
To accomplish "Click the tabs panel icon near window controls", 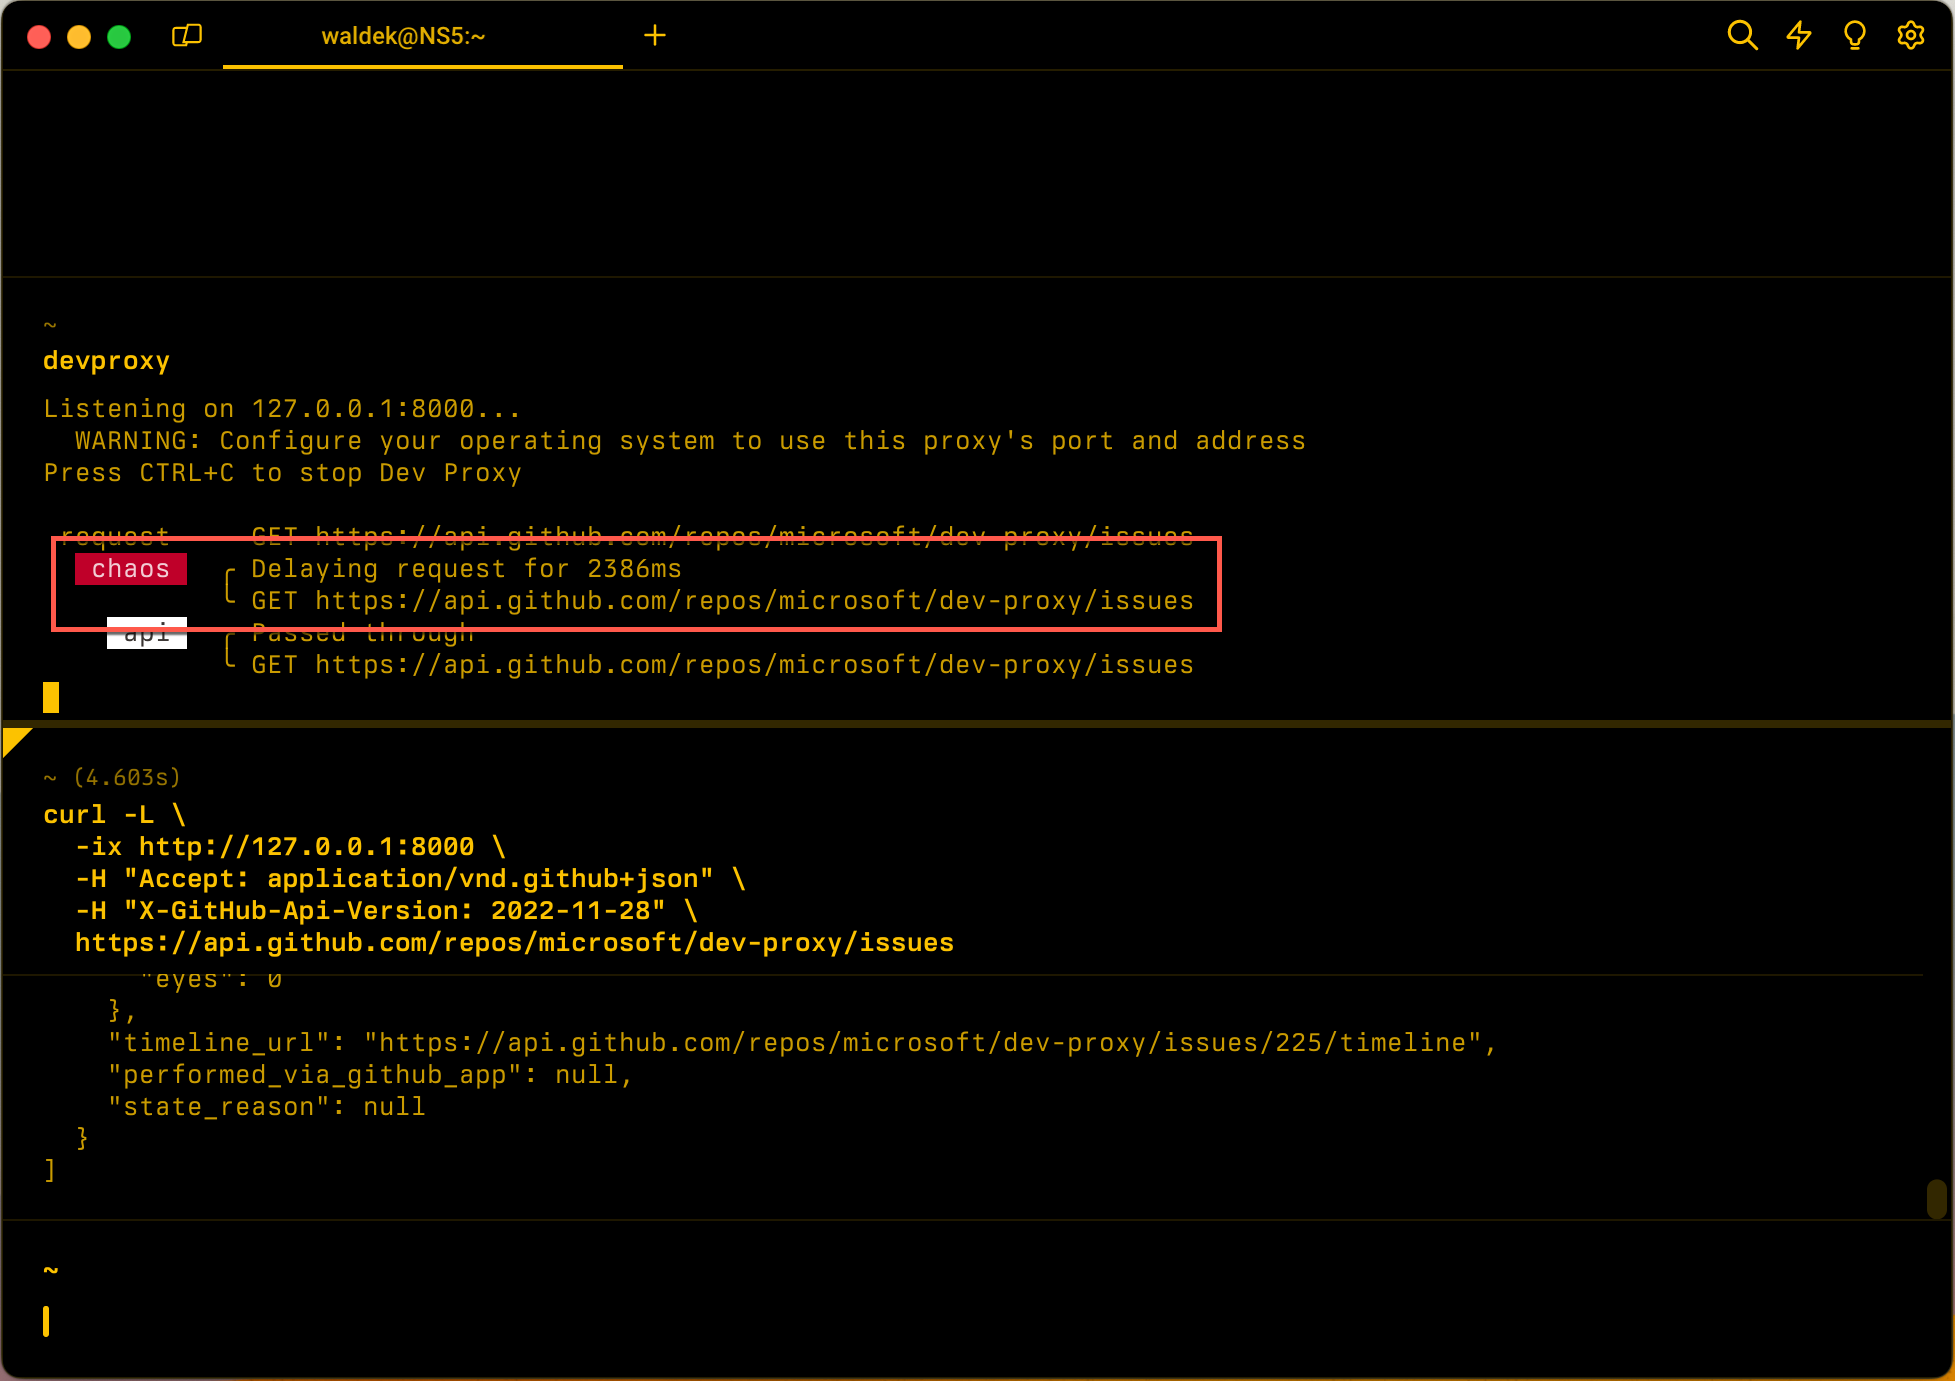I will pyautogui.click(x=187, y=36).
